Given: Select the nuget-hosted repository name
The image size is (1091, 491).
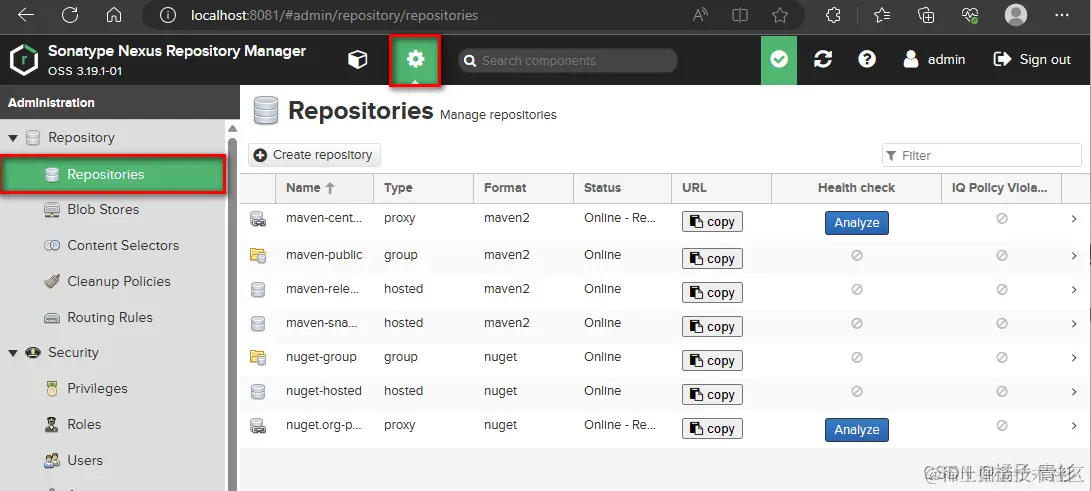Looking at the screenshot, I should 324,391.
